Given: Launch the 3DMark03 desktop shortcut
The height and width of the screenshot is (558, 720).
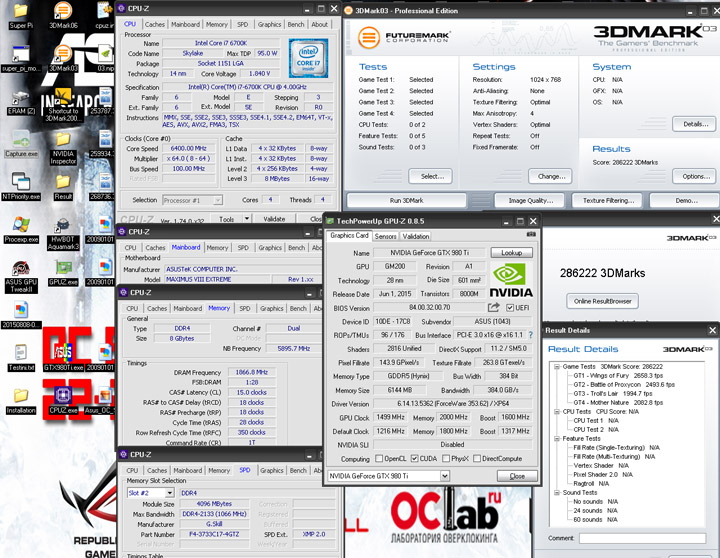Looking at the screenshot, I should [63, 59].
